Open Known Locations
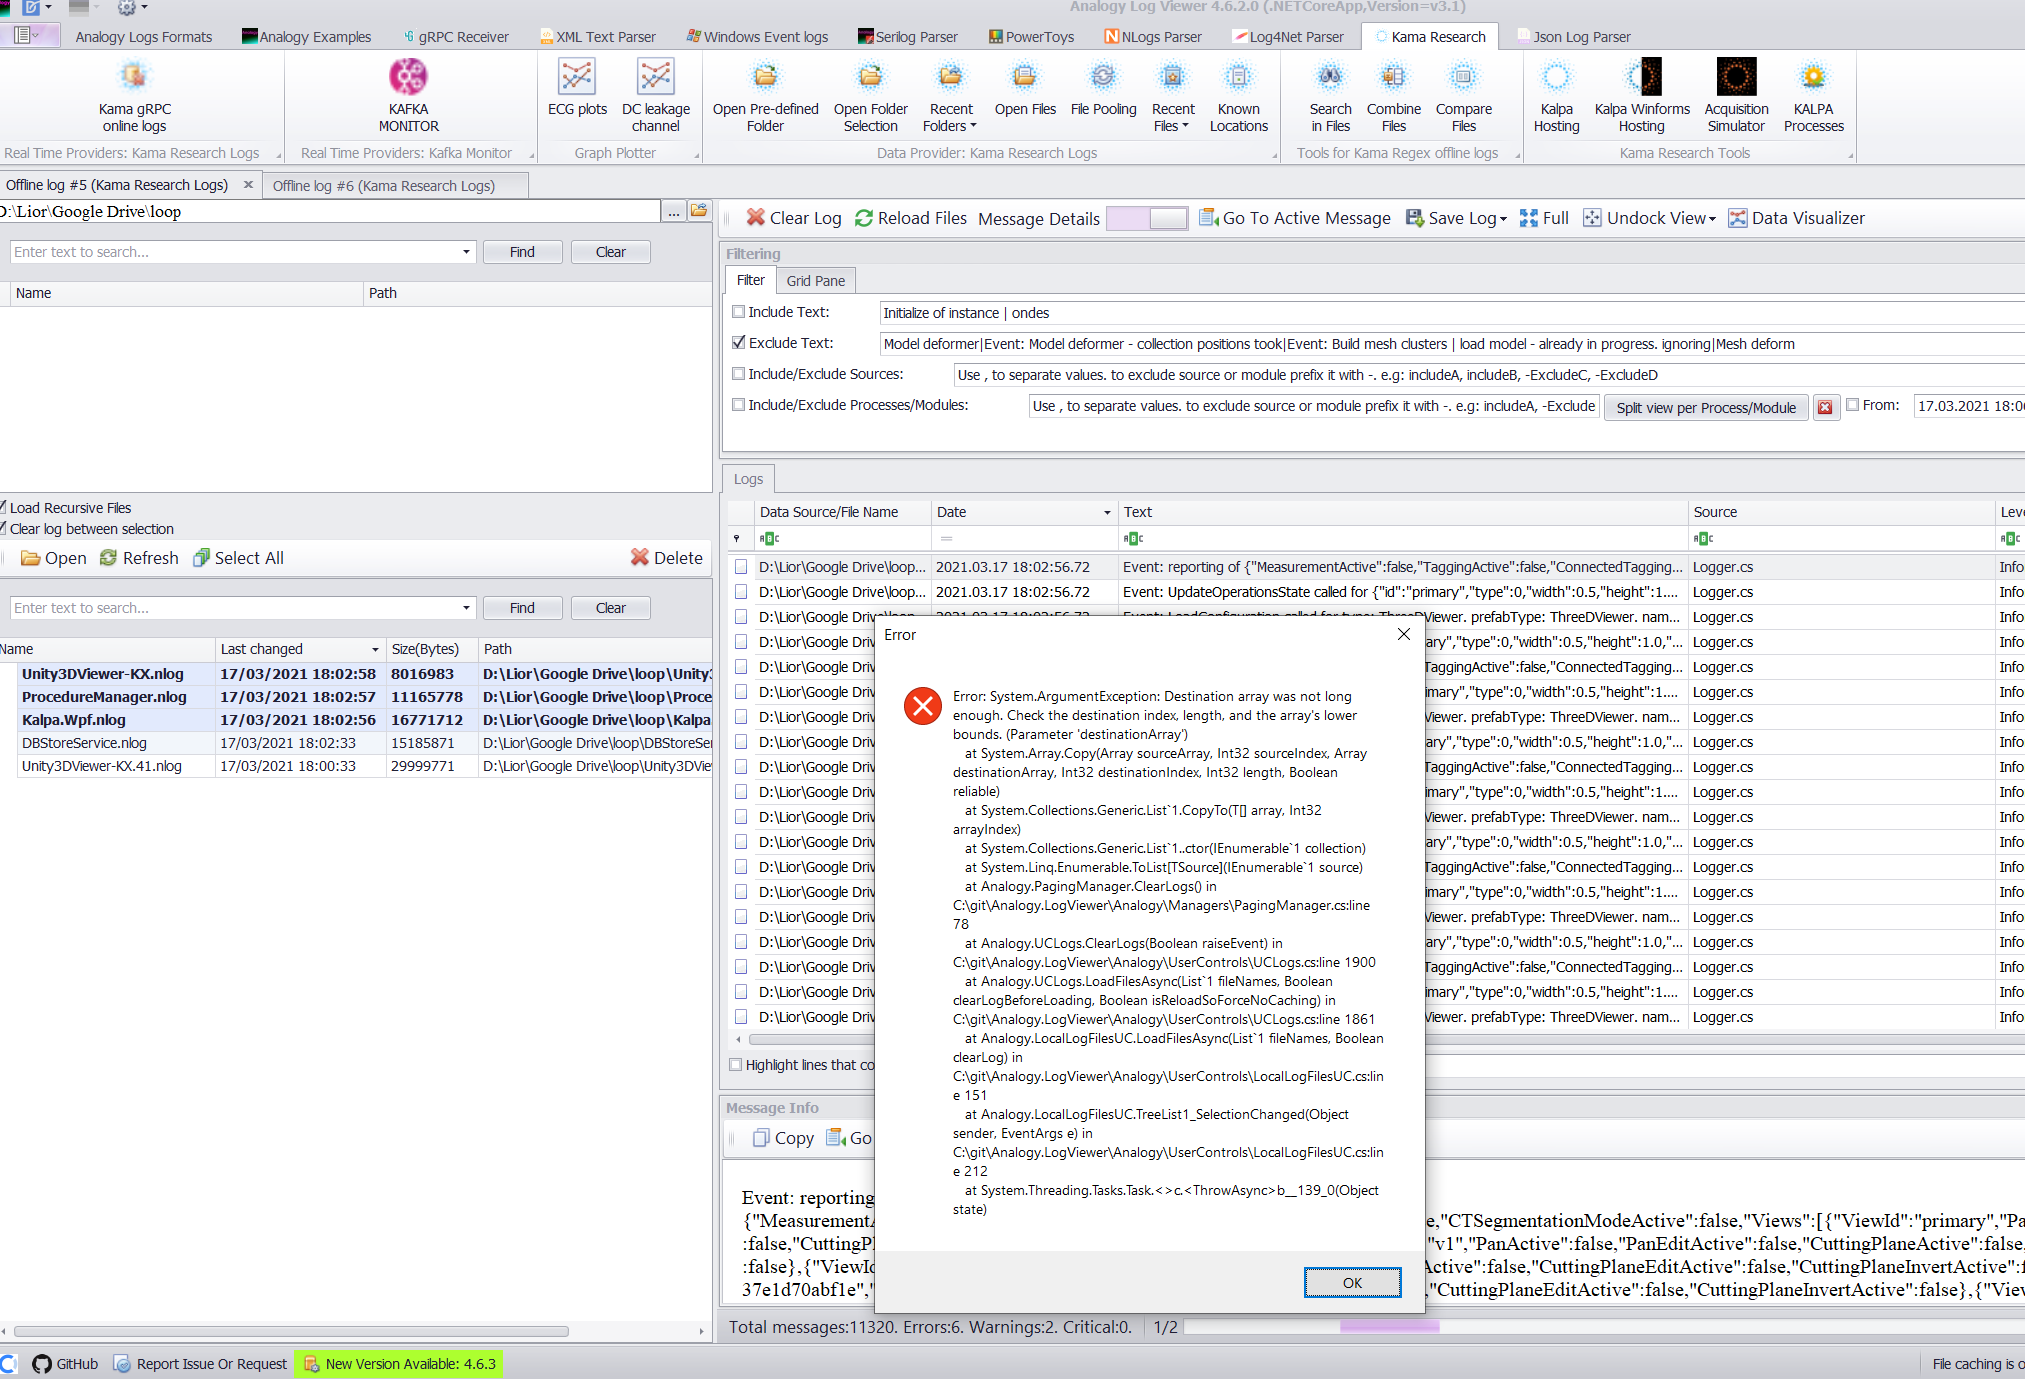2025x1379 pixels. tap(1238, 97)
